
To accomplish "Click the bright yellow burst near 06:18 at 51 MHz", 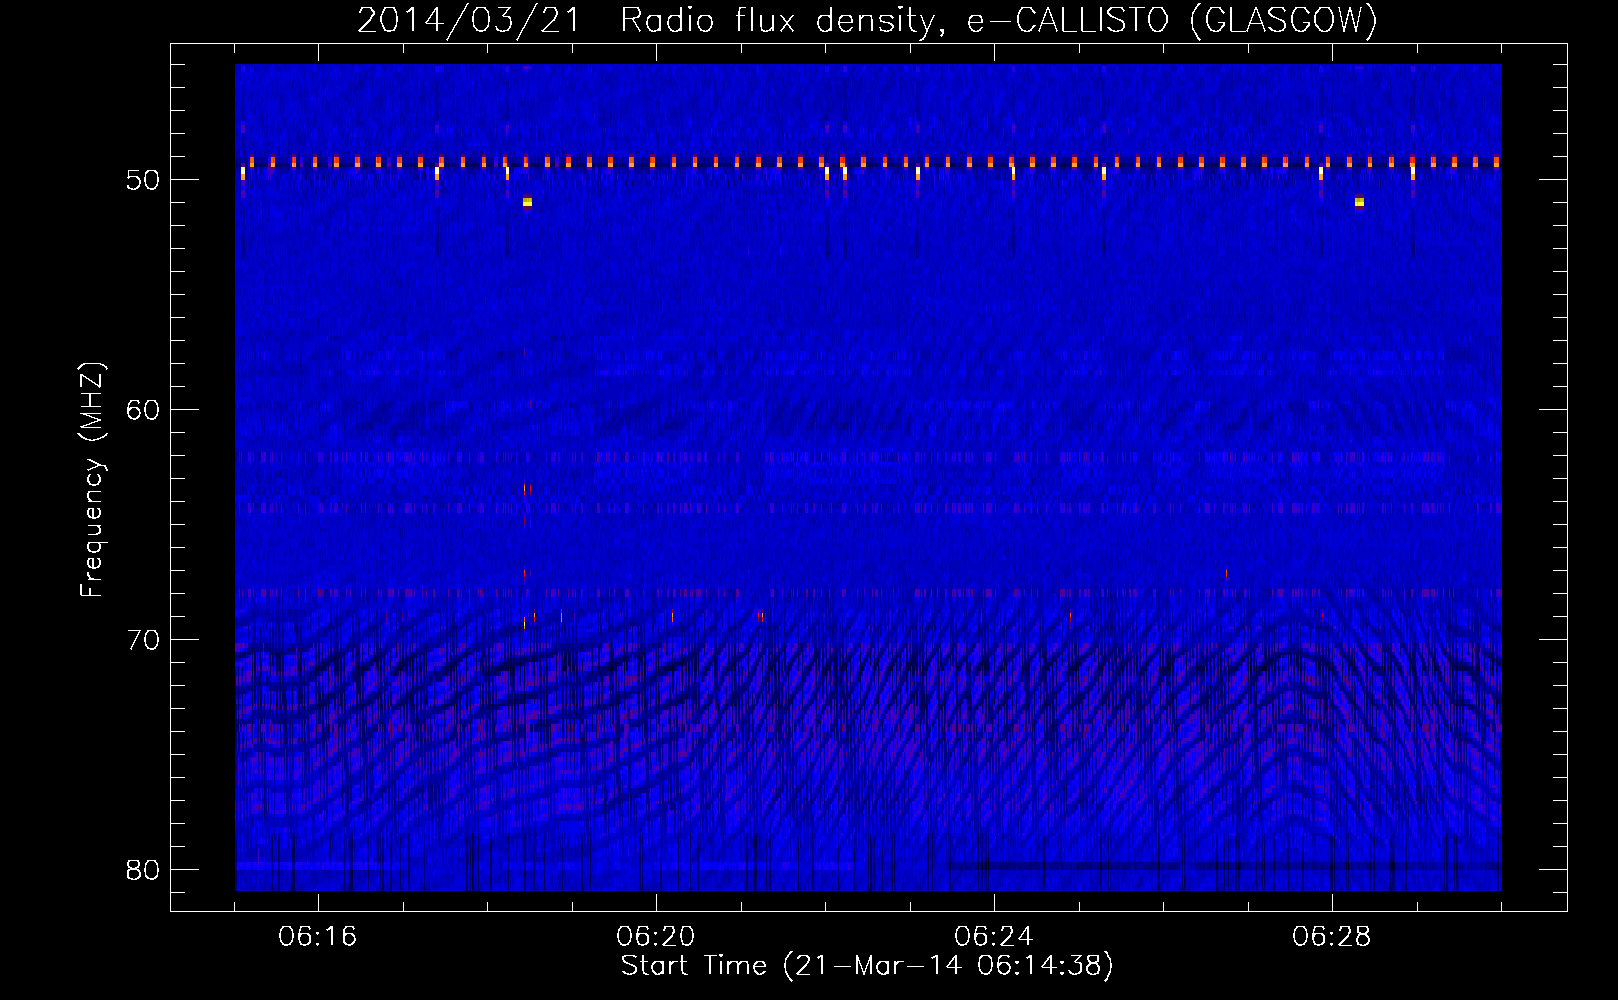I will (527, 202).
